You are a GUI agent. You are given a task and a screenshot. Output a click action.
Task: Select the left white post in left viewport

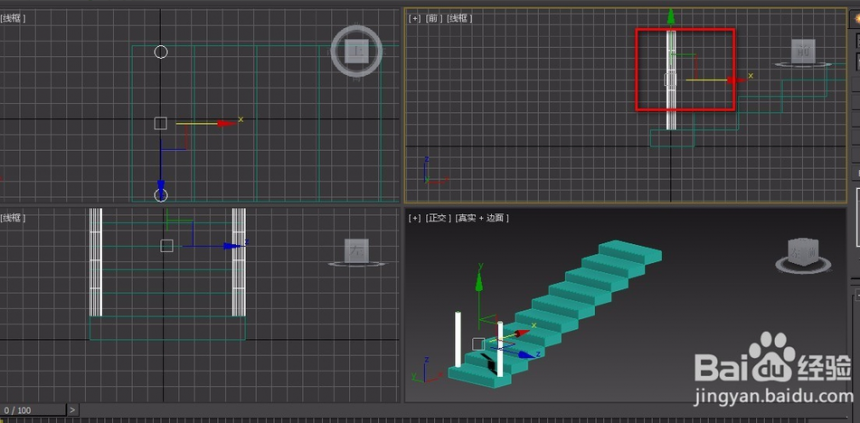pos(95,262)
